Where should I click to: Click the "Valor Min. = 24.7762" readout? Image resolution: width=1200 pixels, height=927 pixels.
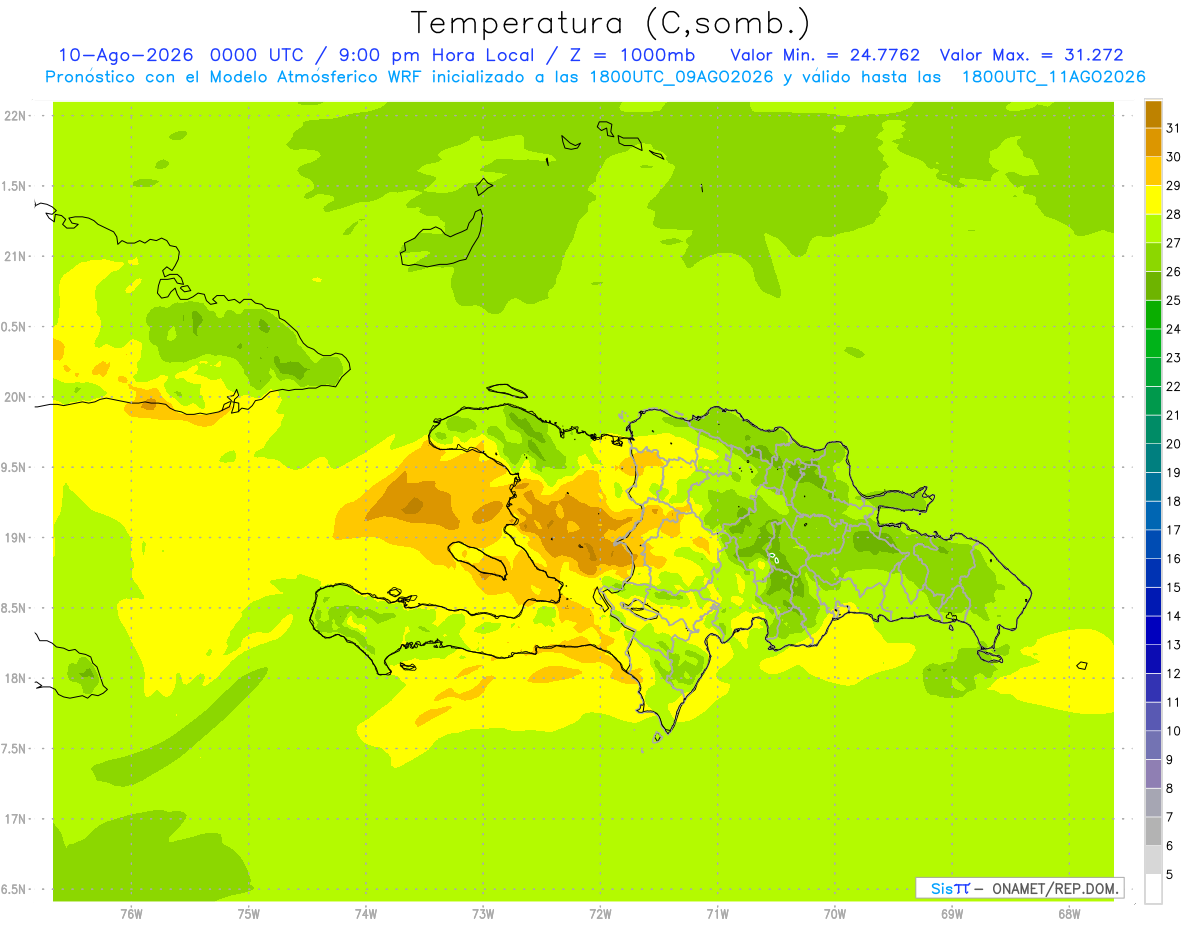(825, 55)
